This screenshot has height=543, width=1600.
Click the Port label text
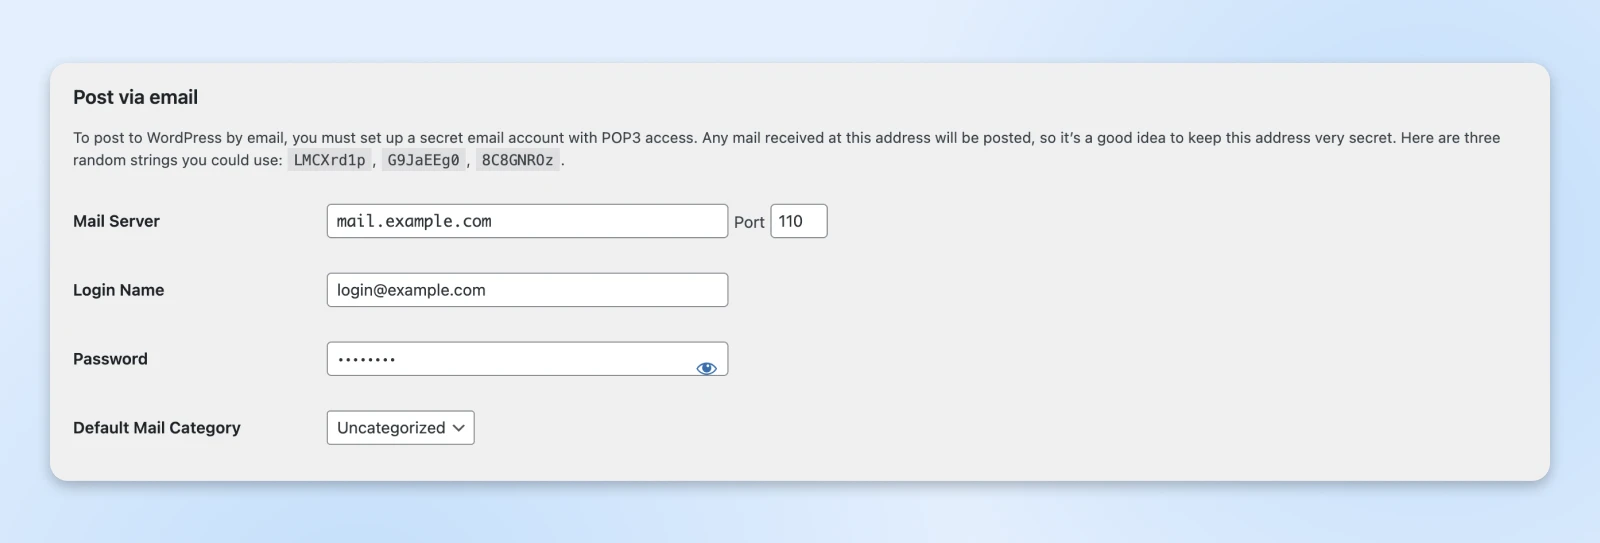(x=749, y=222)
